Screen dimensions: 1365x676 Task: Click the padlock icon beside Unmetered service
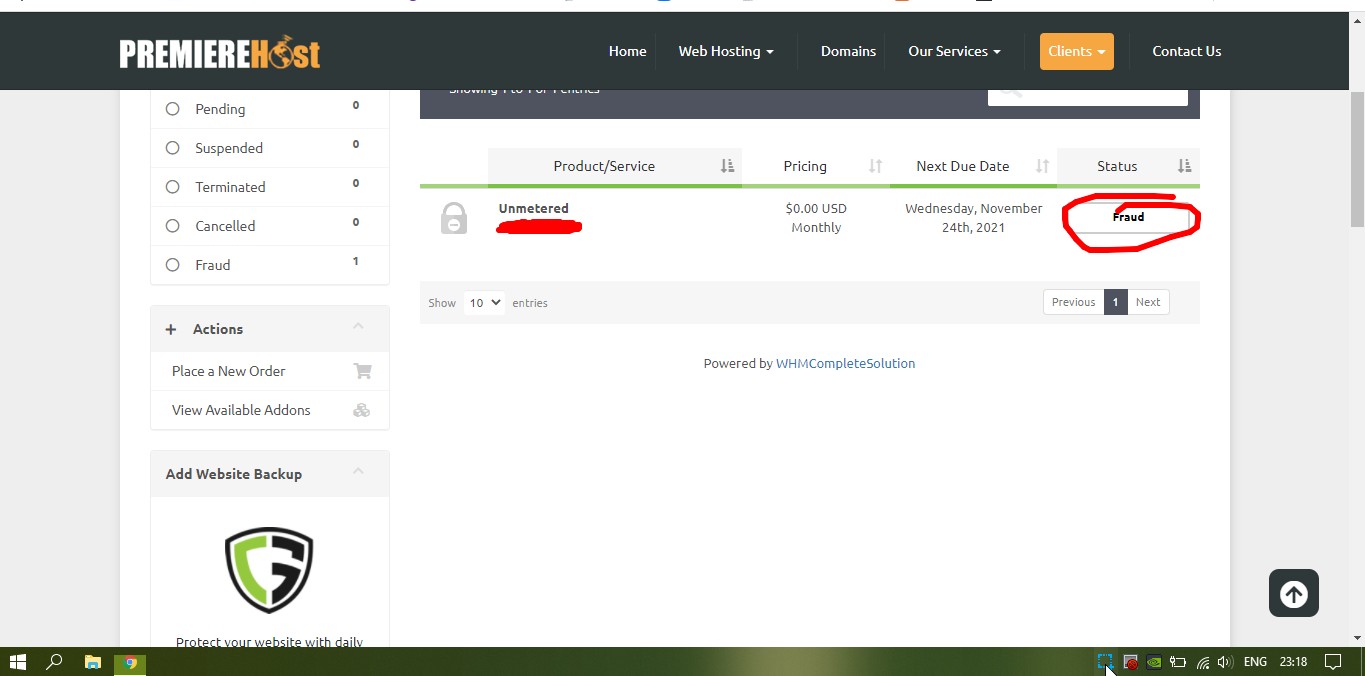coord(454,218)
